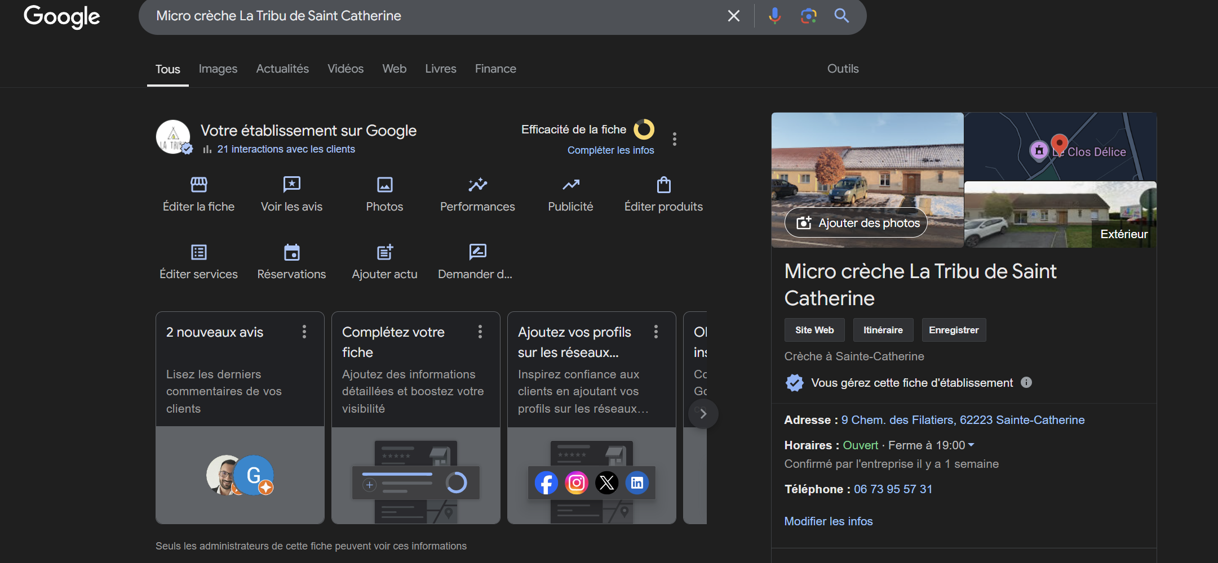Open Éditer produits
Viewport: 1218px width, 563px height.
(x=663, y=194)
